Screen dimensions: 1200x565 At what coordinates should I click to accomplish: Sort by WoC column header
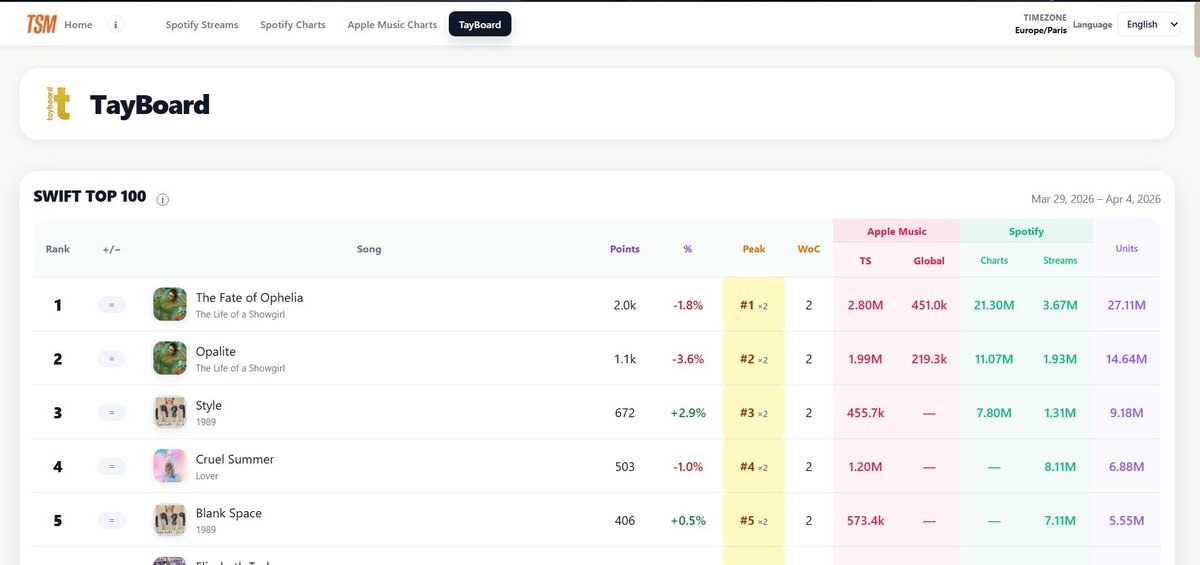(x=808, y=249)
